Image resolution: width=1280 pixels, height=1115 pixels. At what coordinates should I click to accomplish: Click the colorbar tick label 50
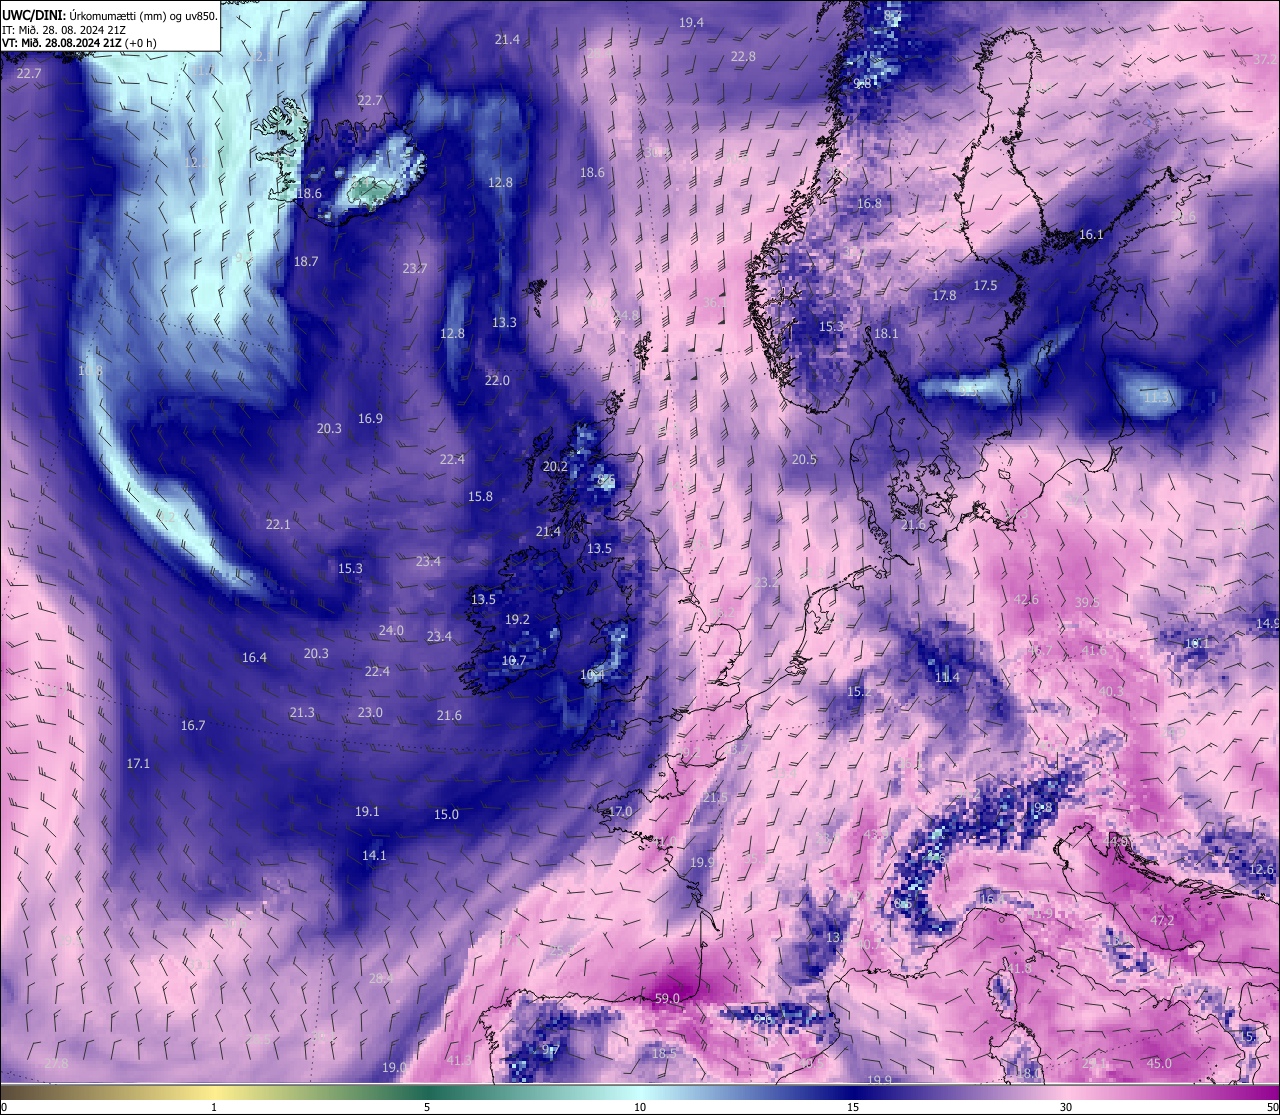(1272, 1107)
